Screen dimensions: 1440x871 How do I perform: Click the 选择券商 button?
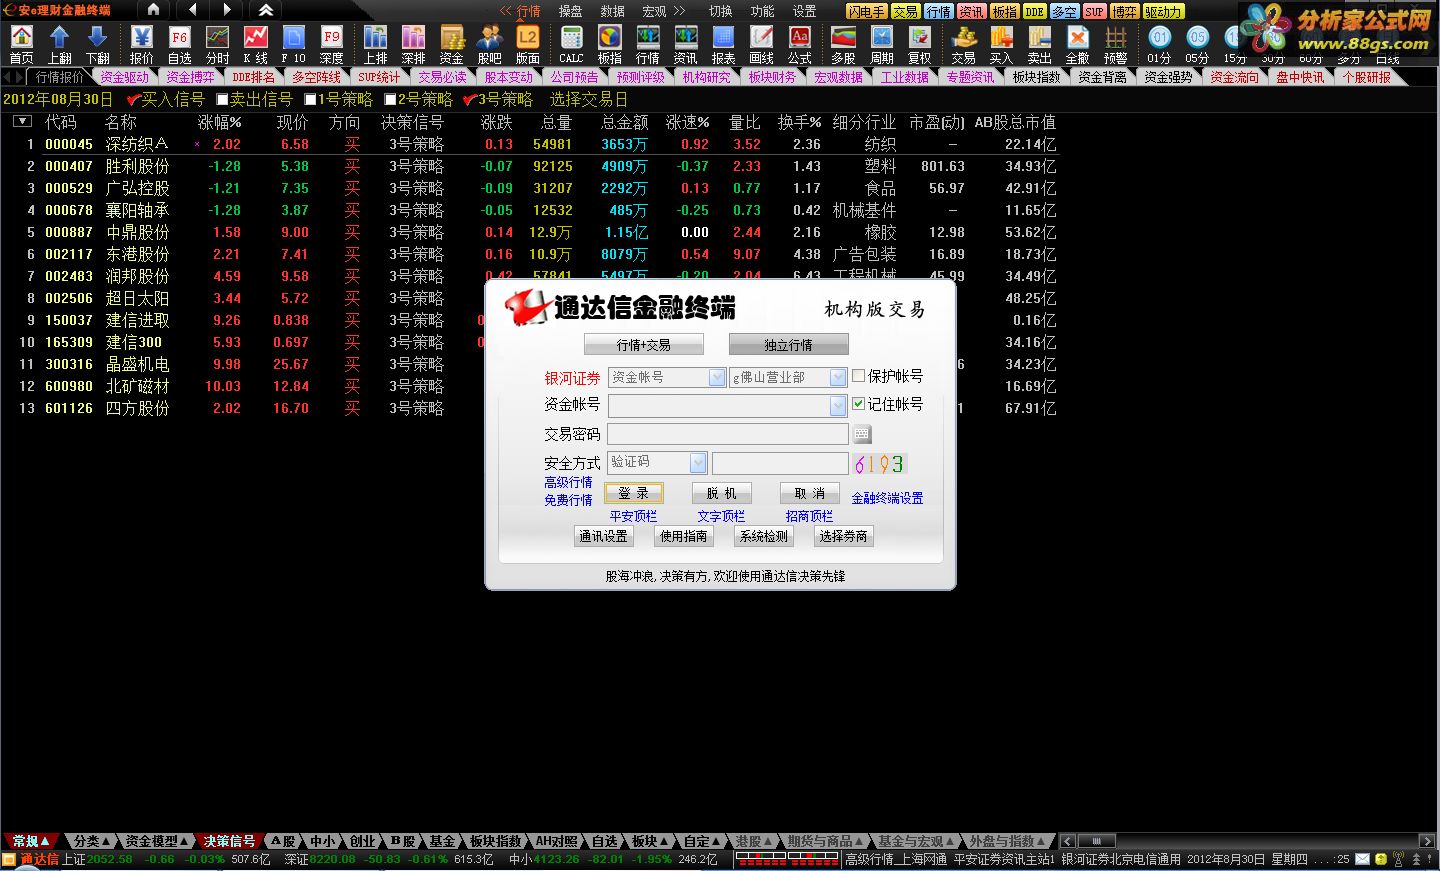coord(843,536)
